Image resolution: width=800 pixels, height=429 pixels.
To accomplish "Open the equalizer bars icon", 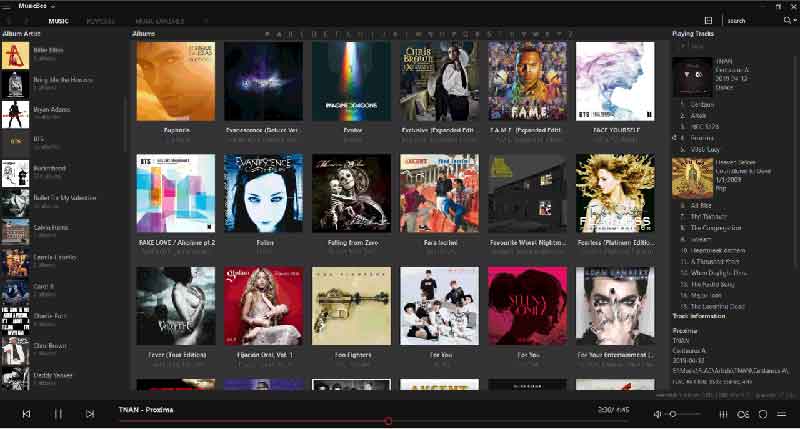I will pyautogui.click(x=723, y=414).
